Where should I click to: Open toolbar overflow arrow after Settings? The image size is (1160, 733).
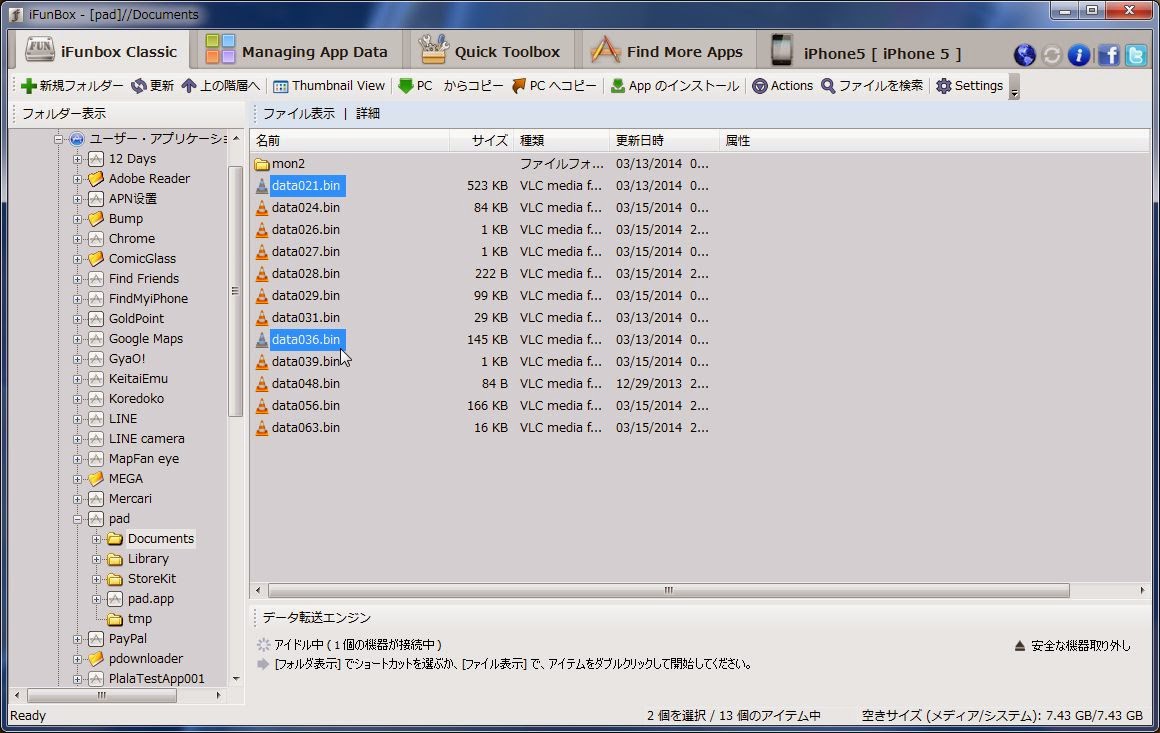[x=1014, y=87]
